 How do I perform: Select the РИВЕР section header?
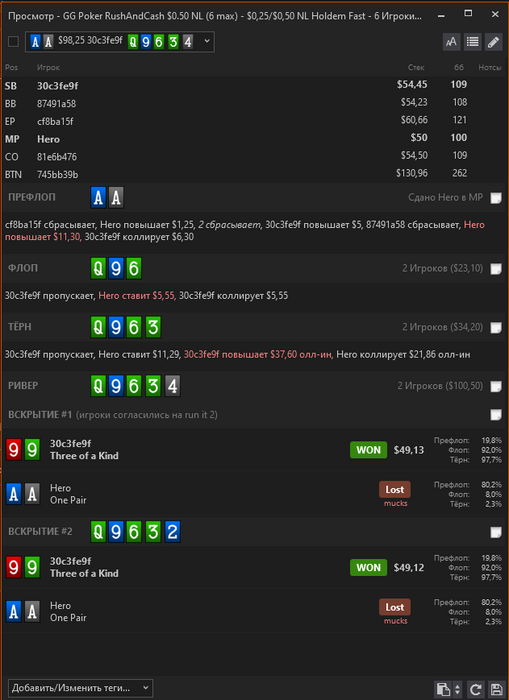pyautogui.click(x=23, y=385)
